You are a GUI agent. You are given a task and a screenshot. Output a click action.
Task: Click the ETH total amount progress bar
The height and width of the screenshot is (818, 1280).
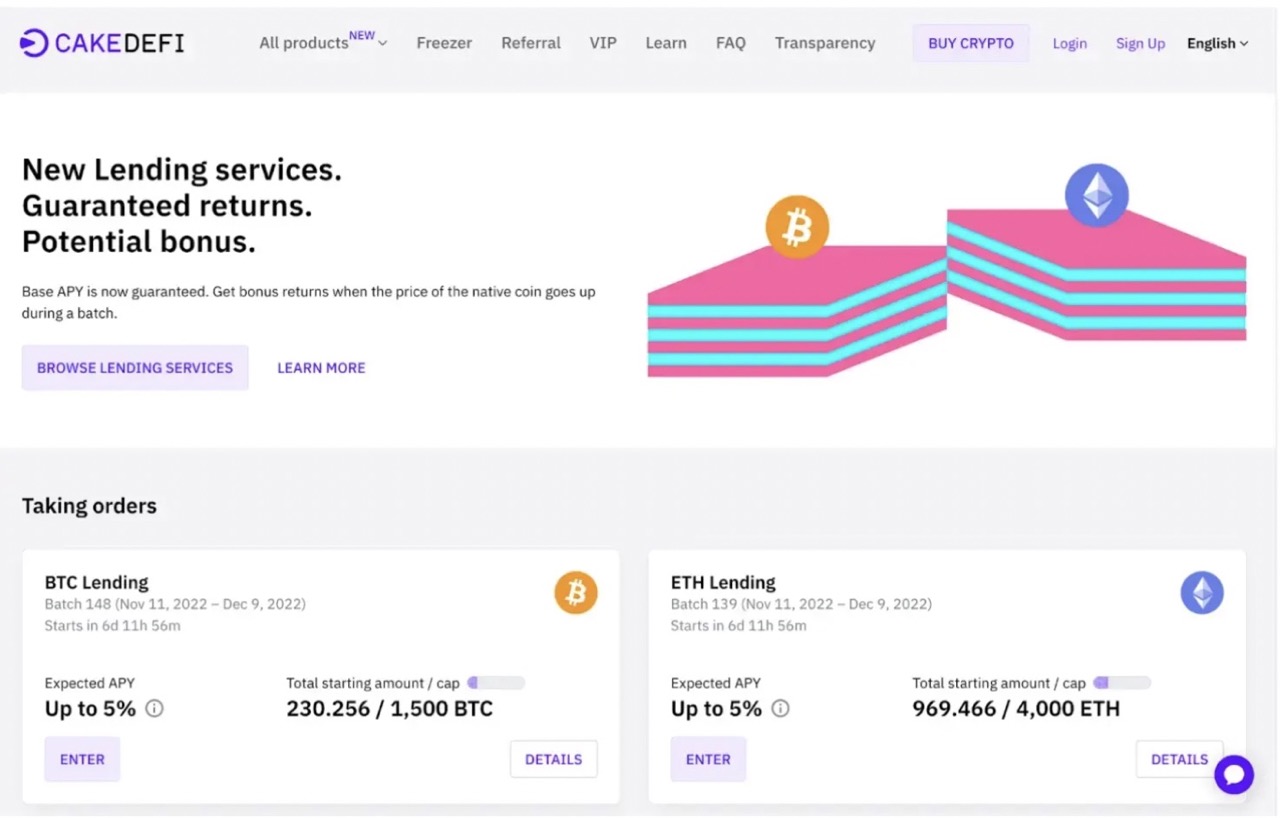(x=1122, y=683)
